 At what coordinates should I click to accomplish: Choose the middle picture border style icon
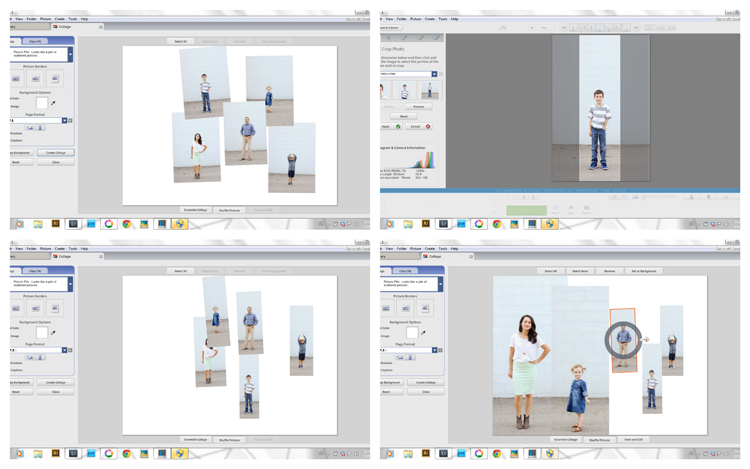(x=35, y=78)
